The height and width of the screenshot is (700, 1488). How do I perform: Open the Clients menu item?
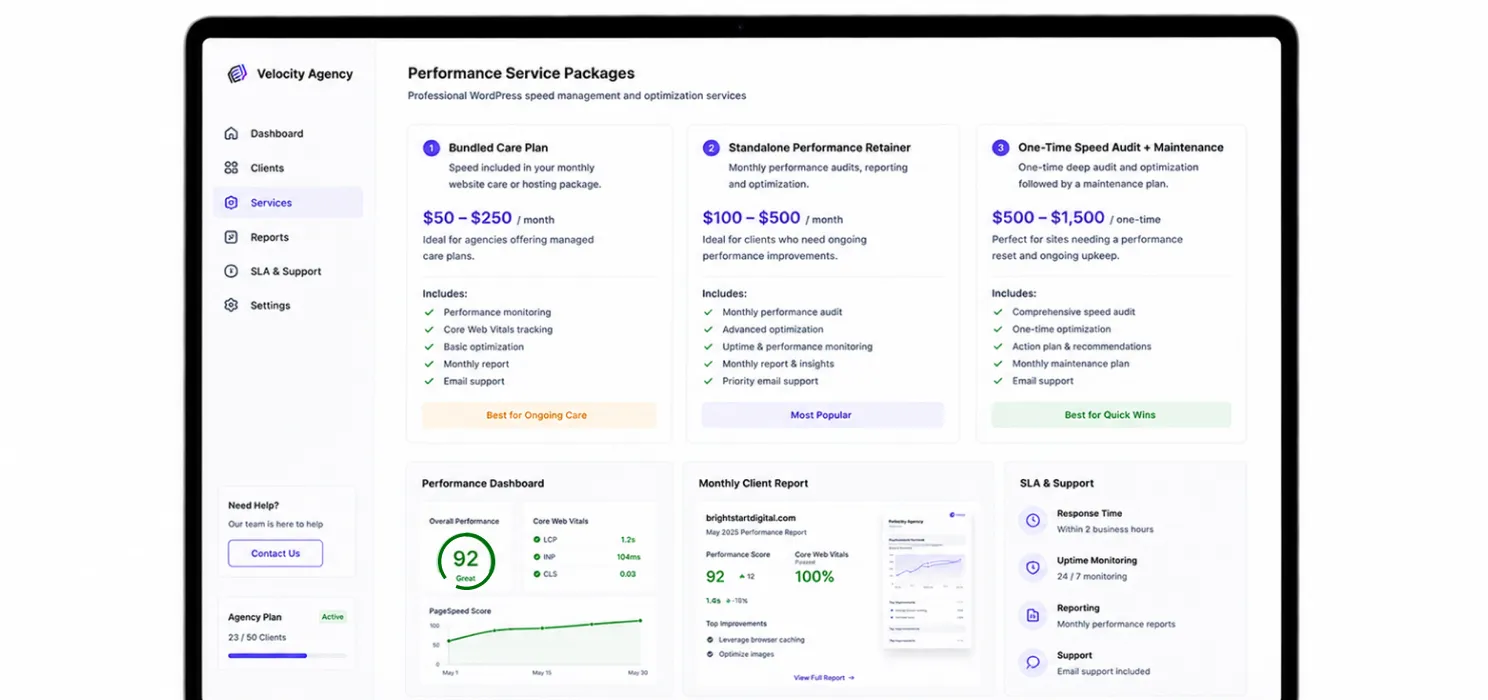tap(288, 168)
